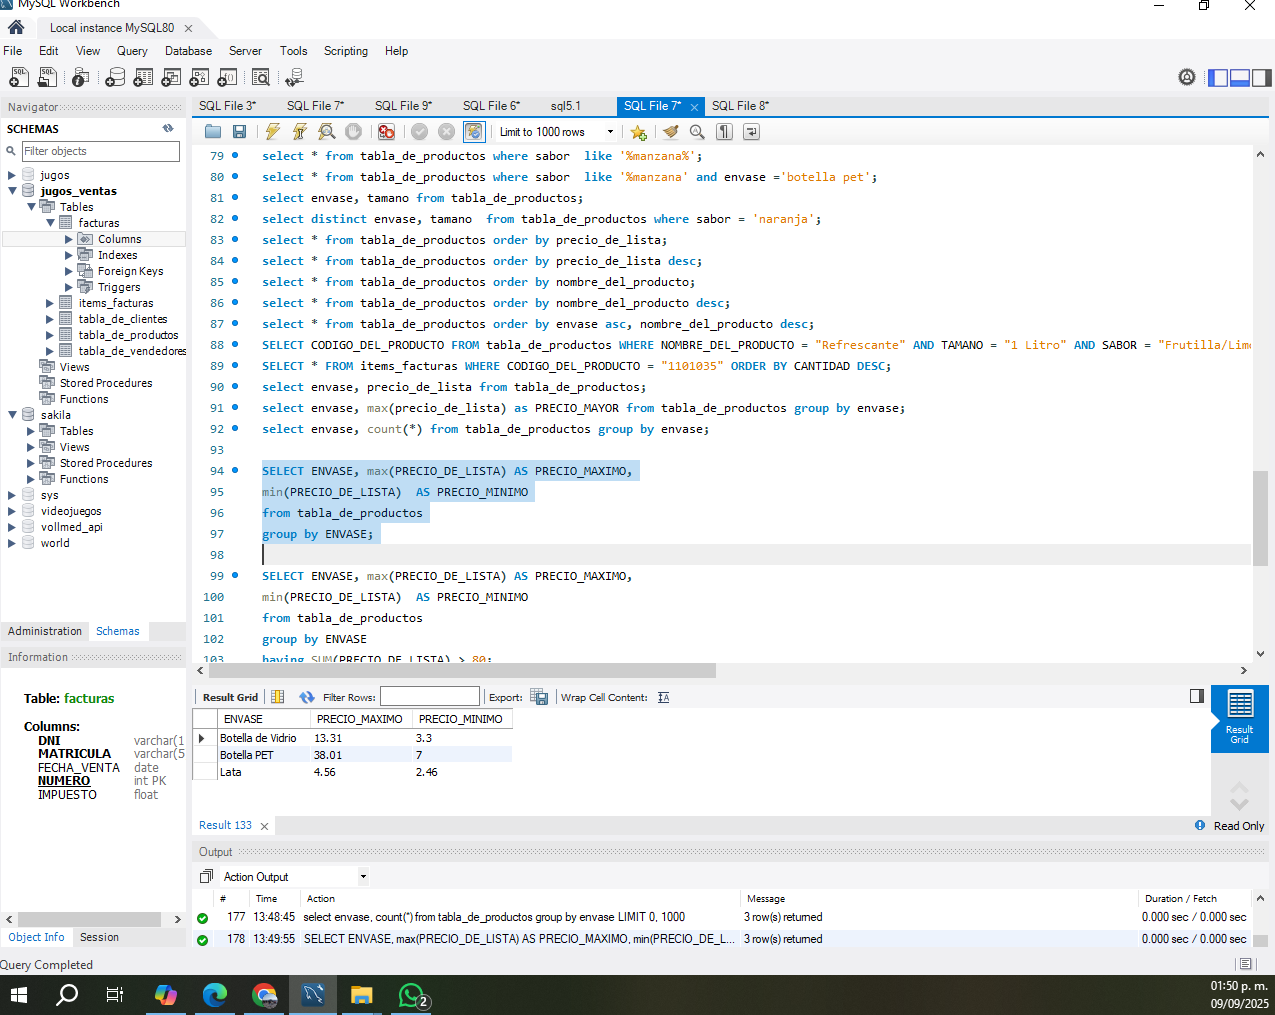Open the Administration tab in Navigator
1275x1015 pixels.
pos(45,631)
